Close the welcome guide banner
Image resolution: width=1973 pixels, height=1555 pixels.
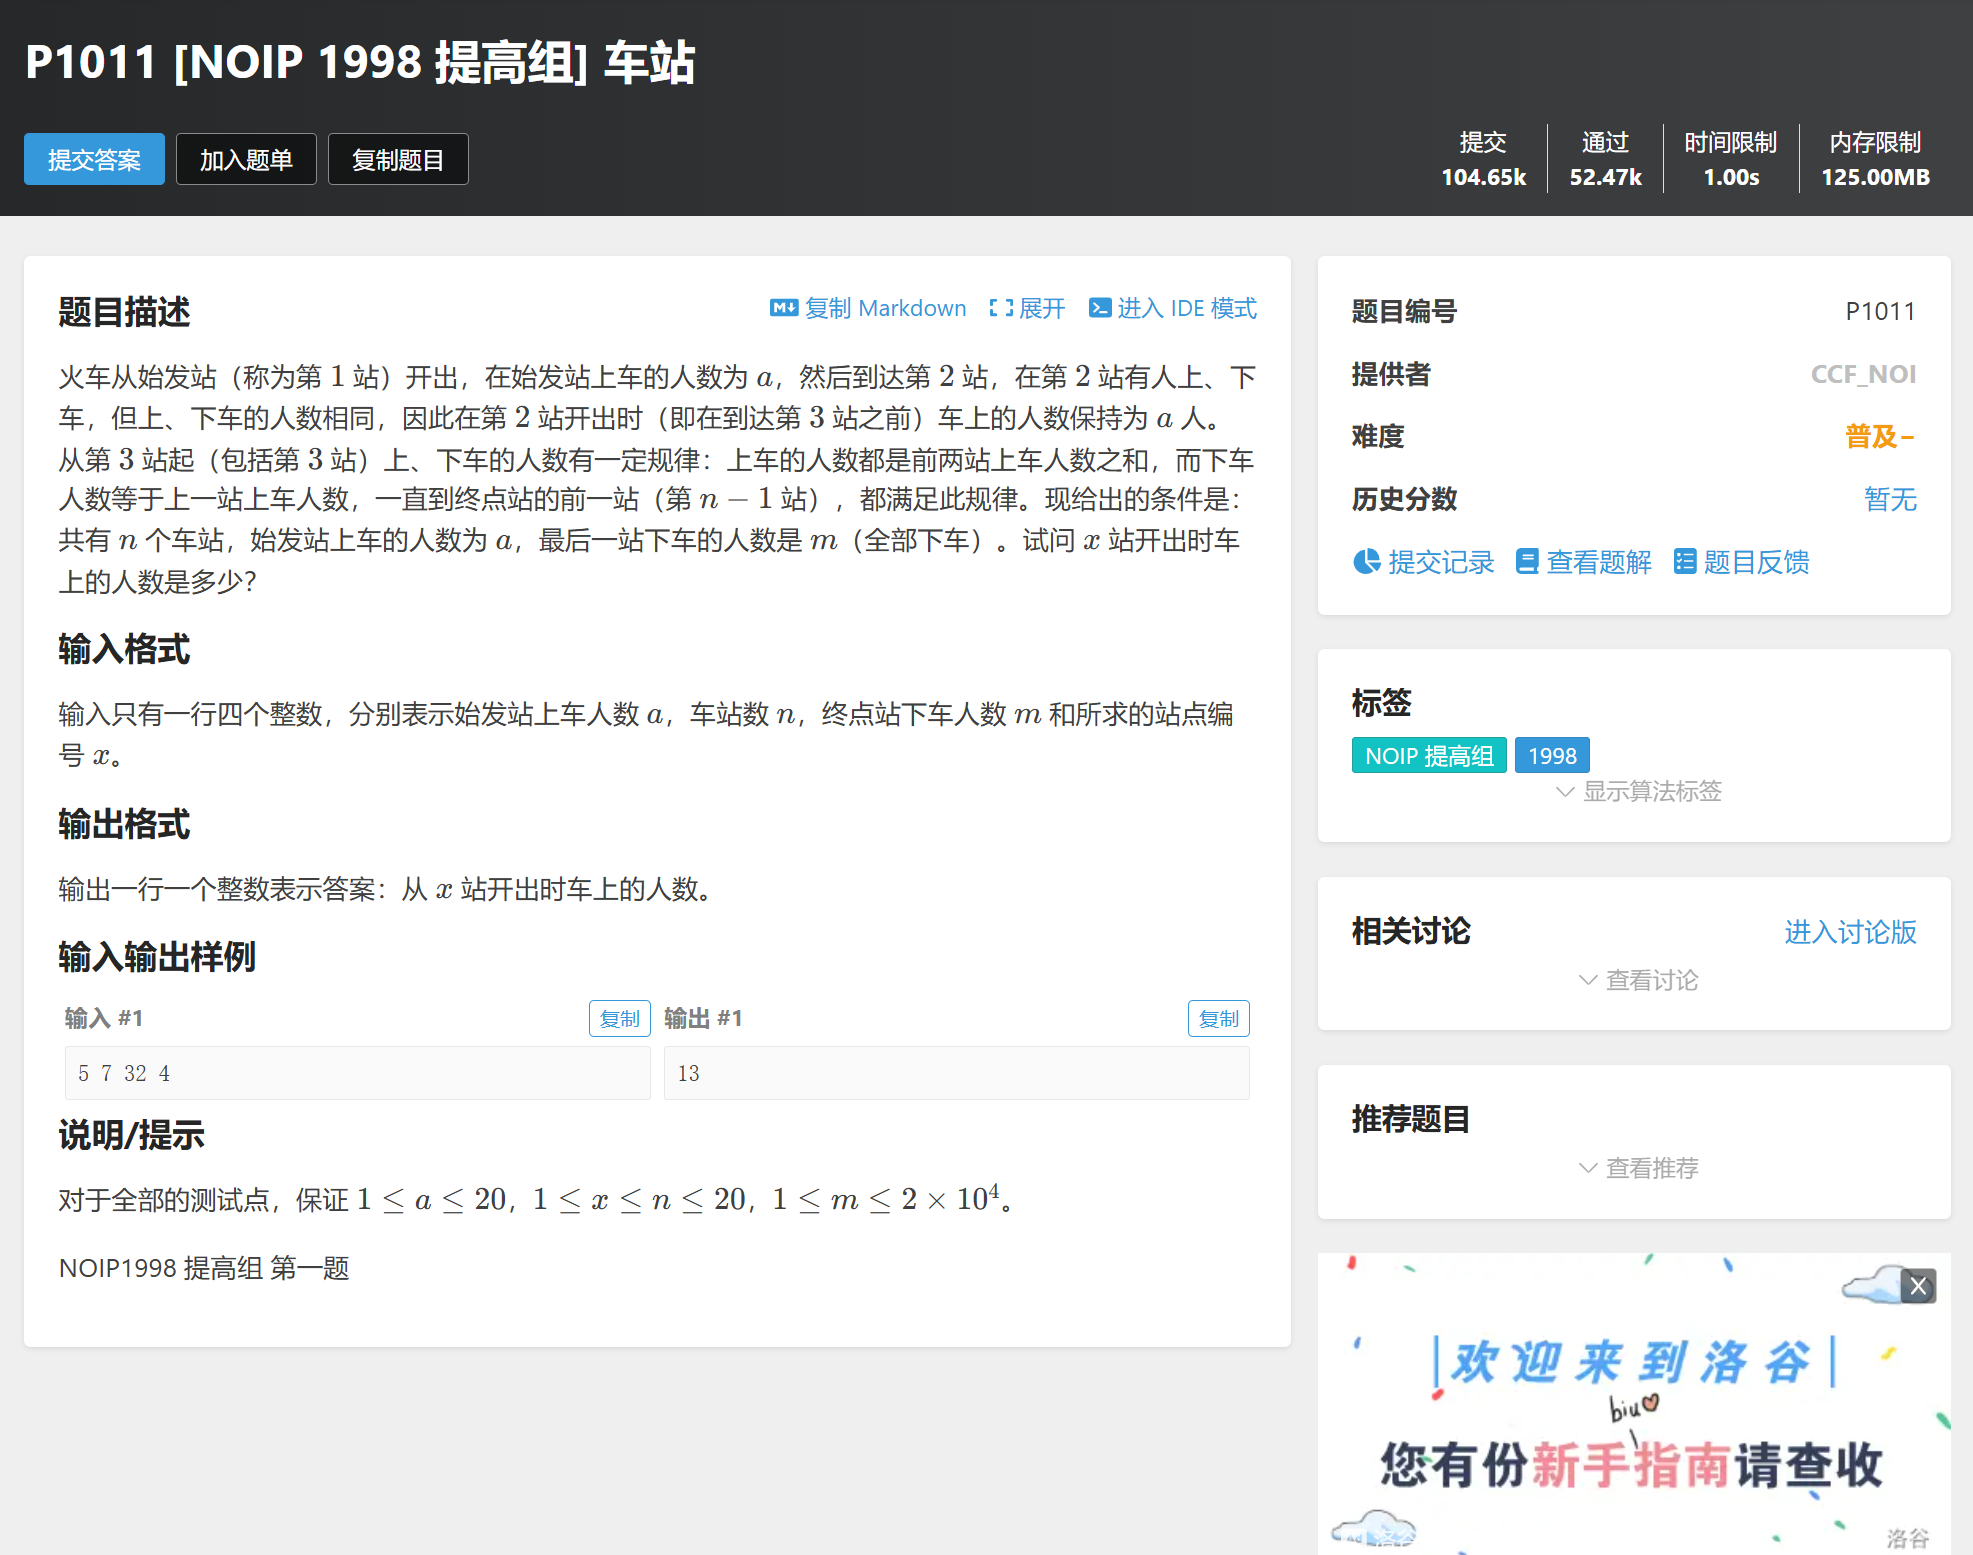point(1917,1286)
